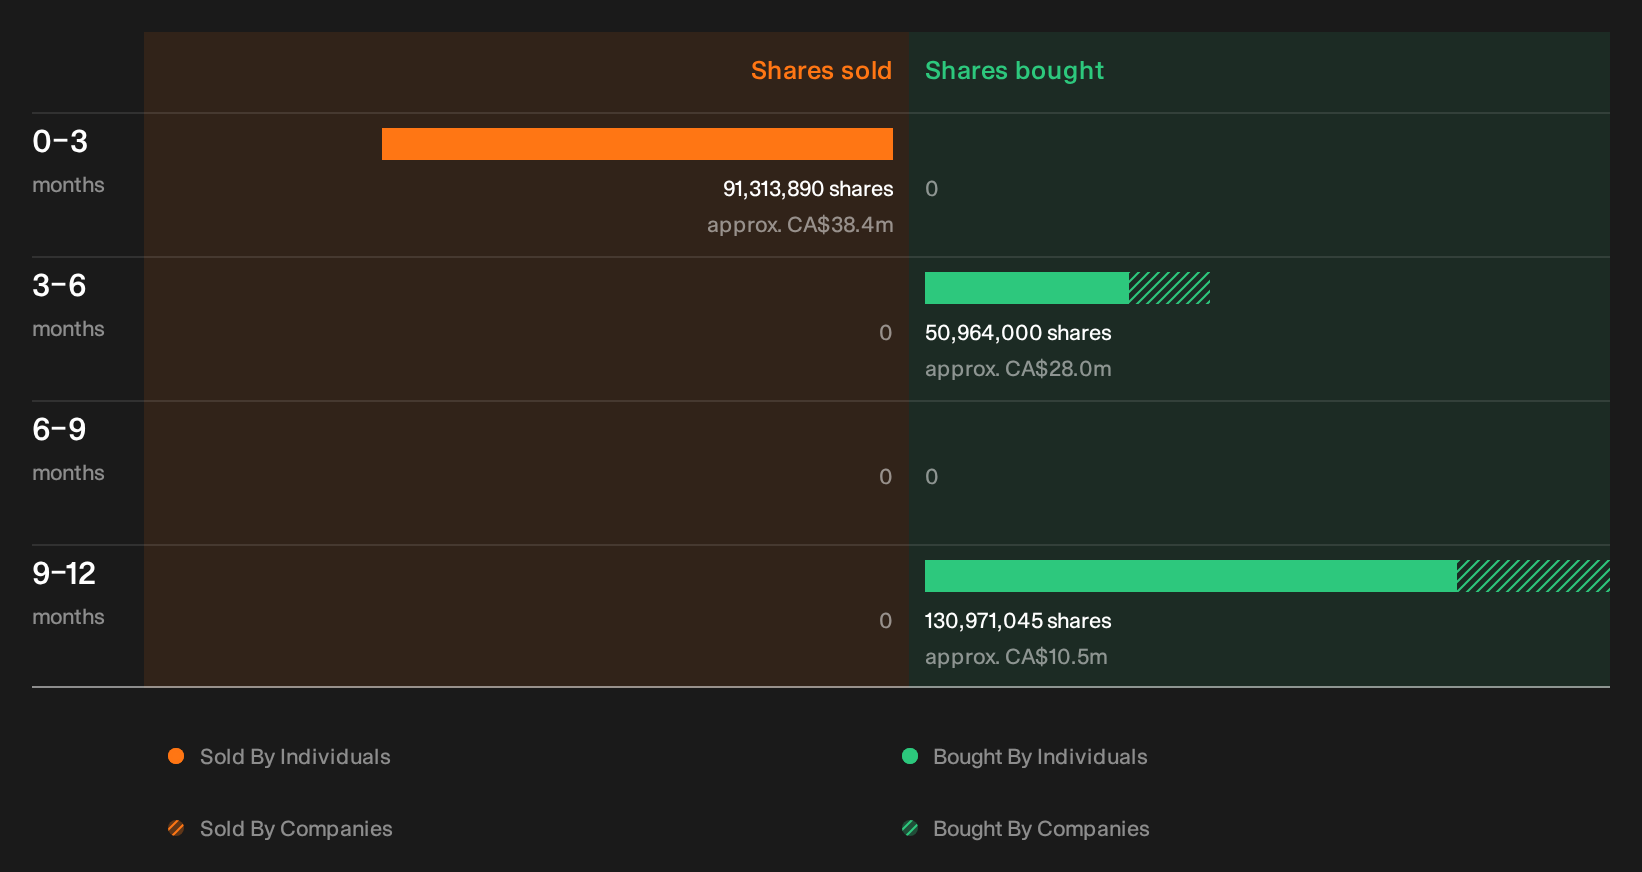Select the 6-9 months row label
Viewport: 1642px width, 872px height.
[68, 448]
